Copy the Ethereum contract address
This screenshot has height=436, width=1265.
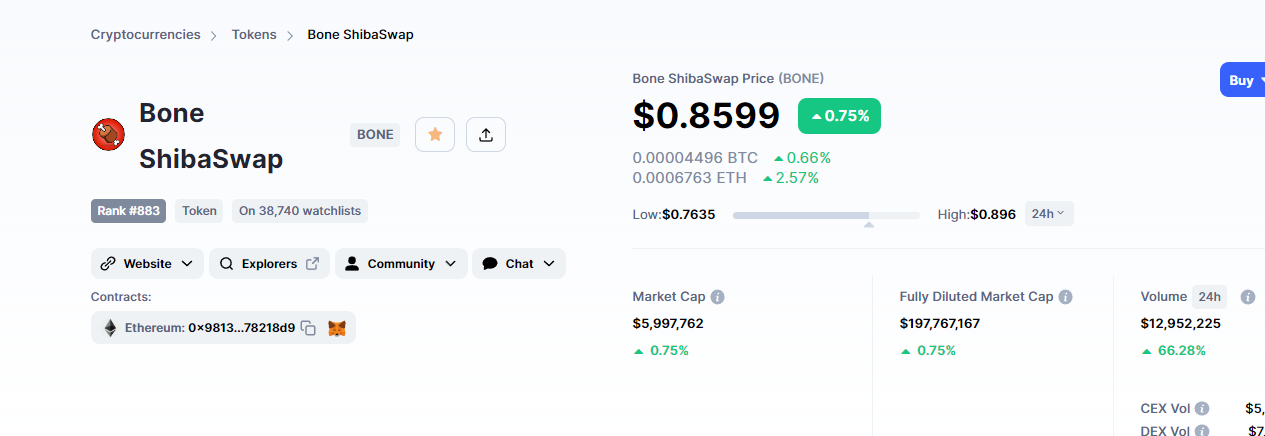coord(309,328)
